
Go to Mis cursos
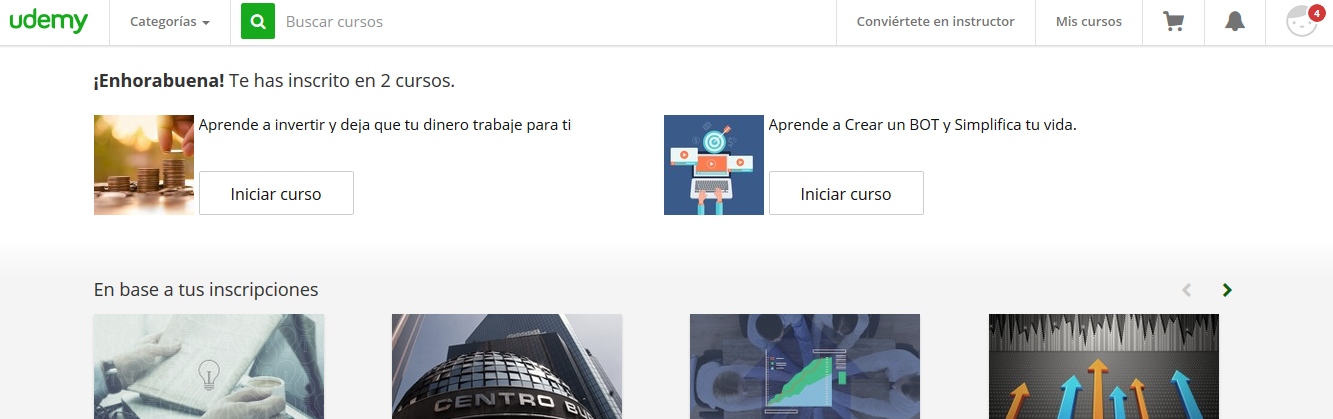[1088, 22]
